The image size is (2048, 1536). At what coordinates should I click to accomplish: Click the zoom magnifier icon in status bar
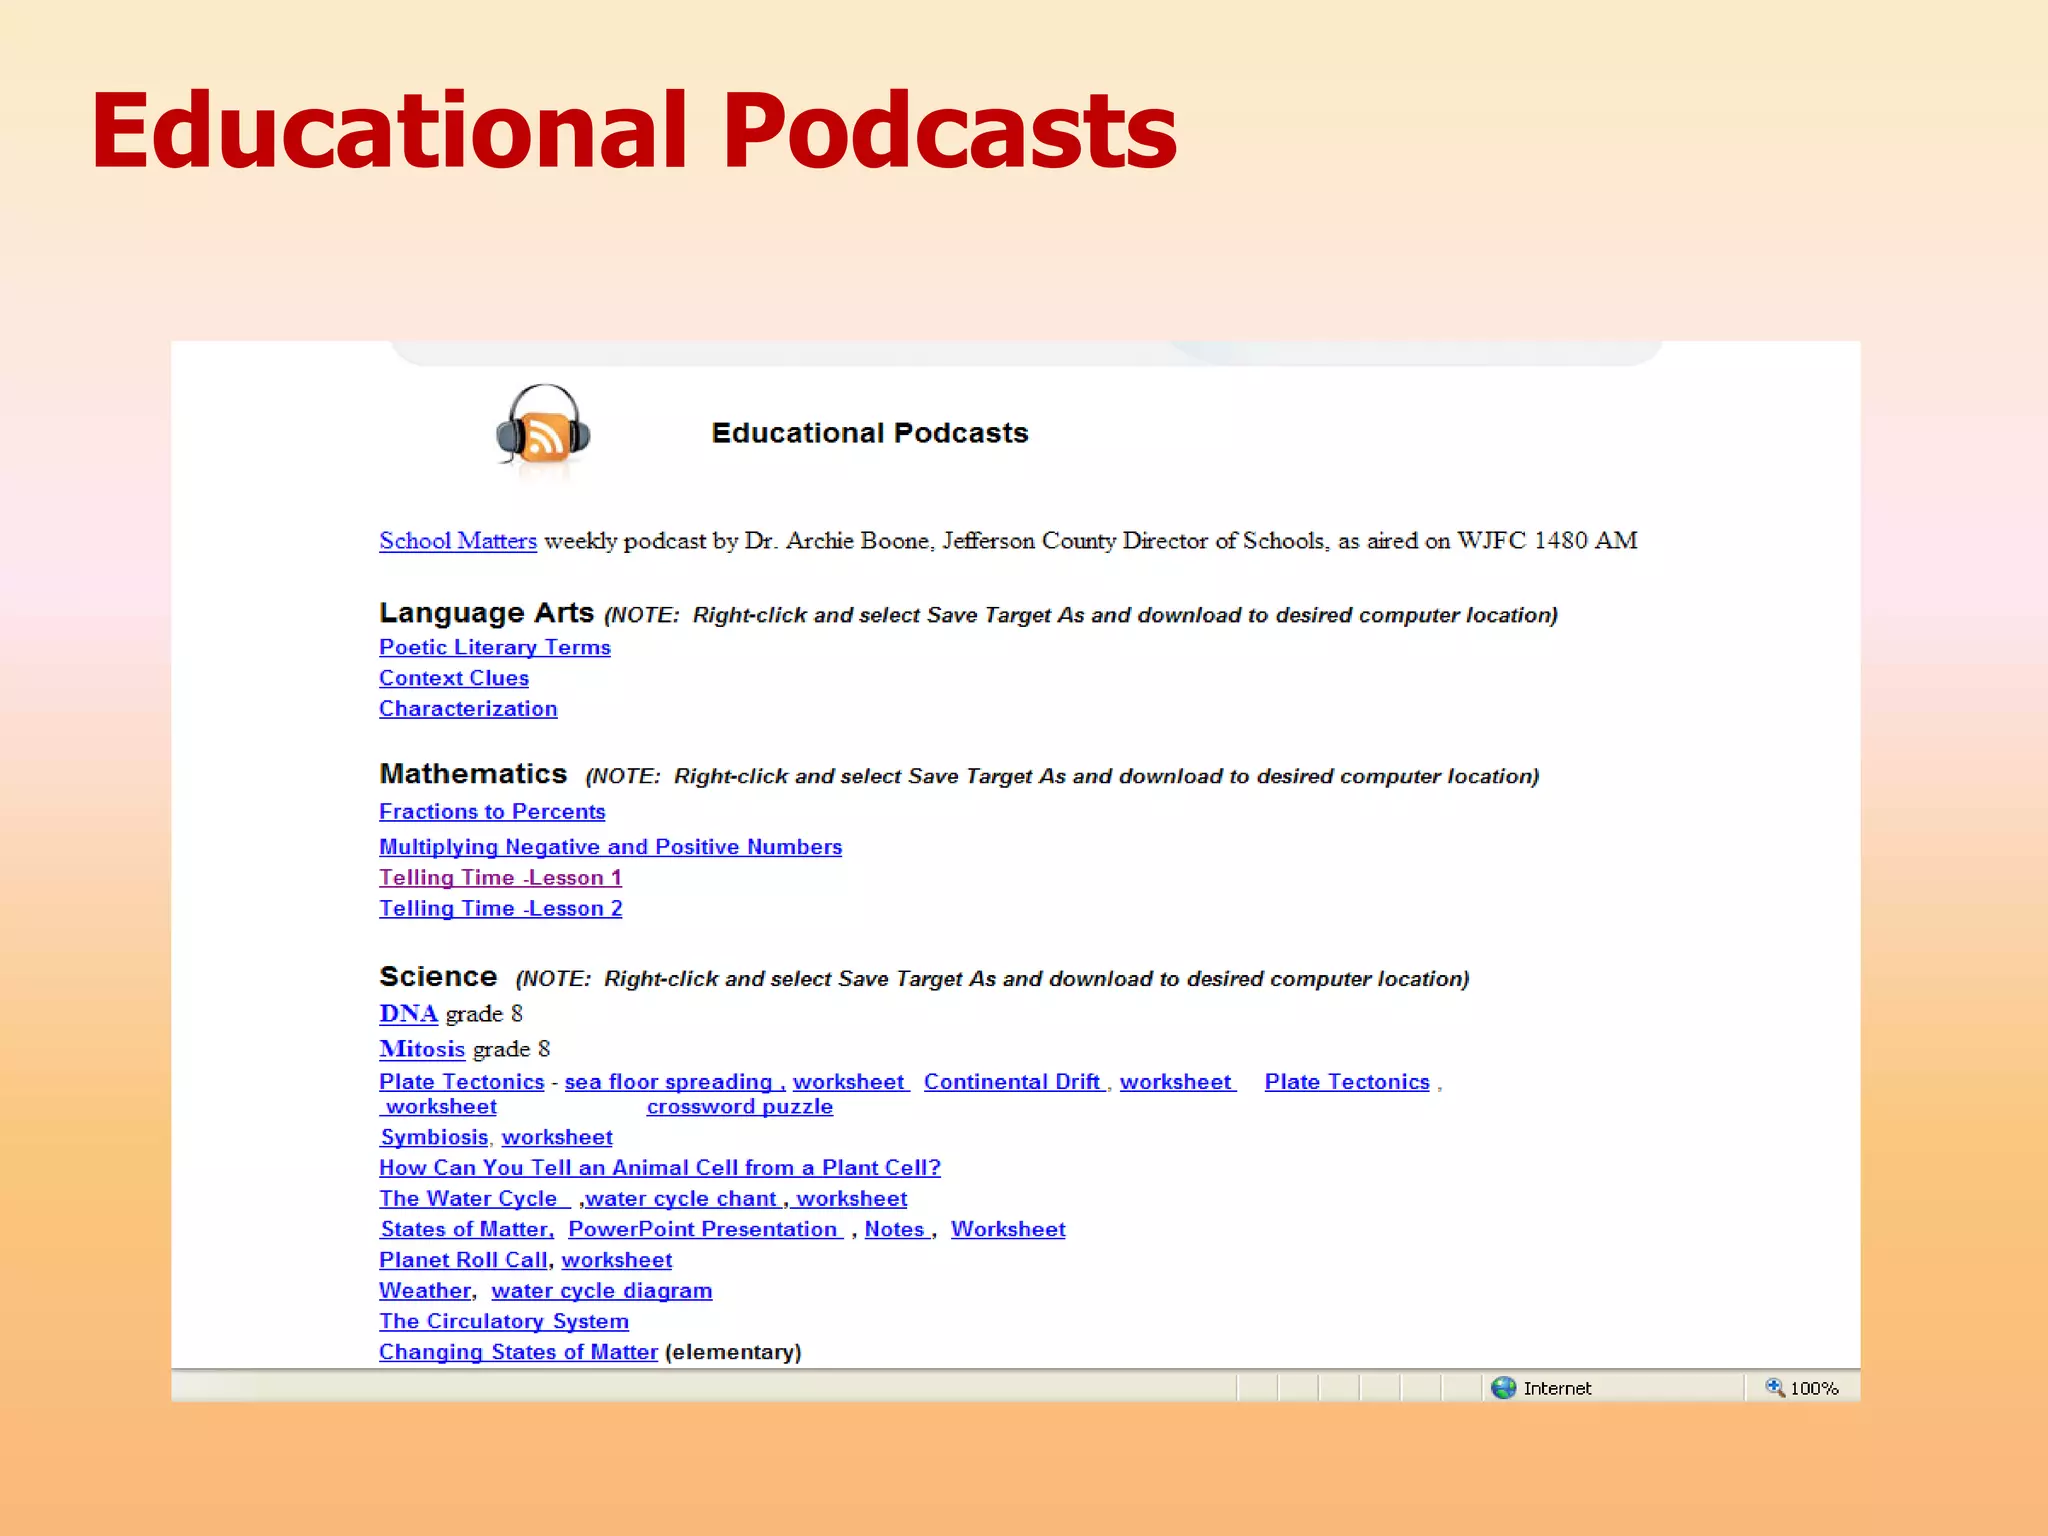point(1775,1387)
